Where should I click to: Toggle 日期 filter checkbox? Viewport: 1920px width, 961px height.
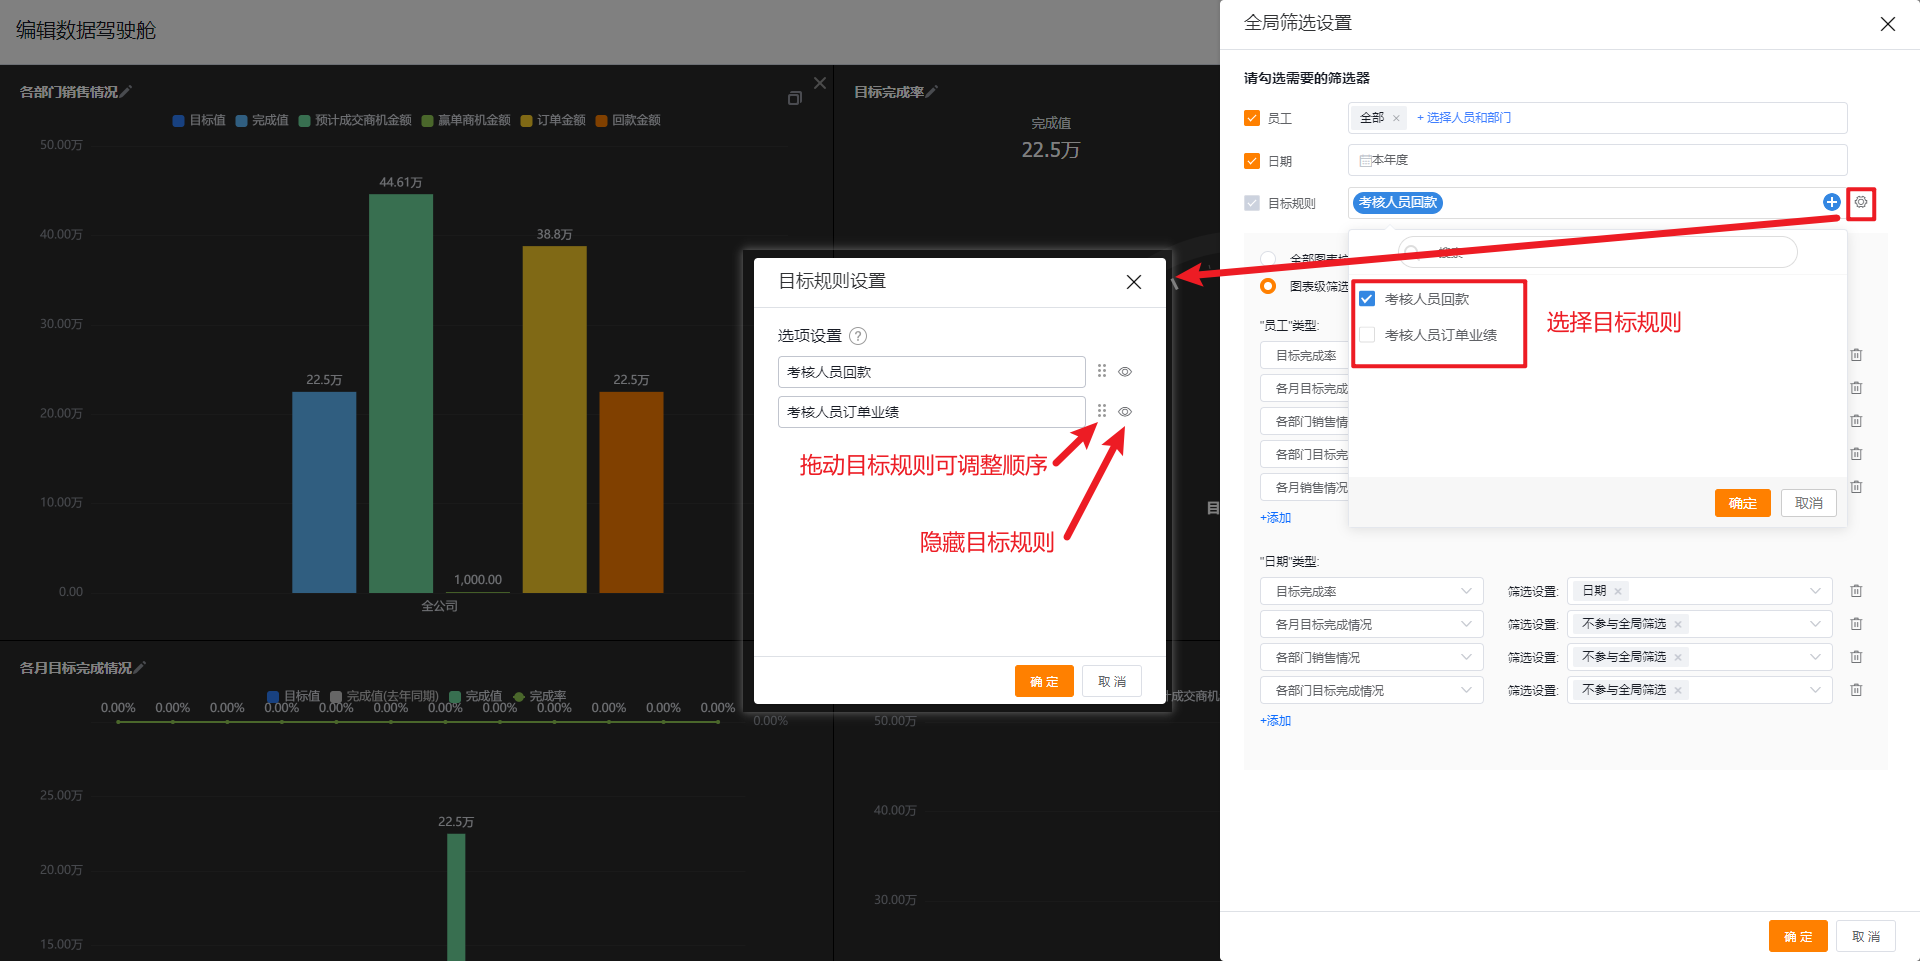pos(1252,161)
